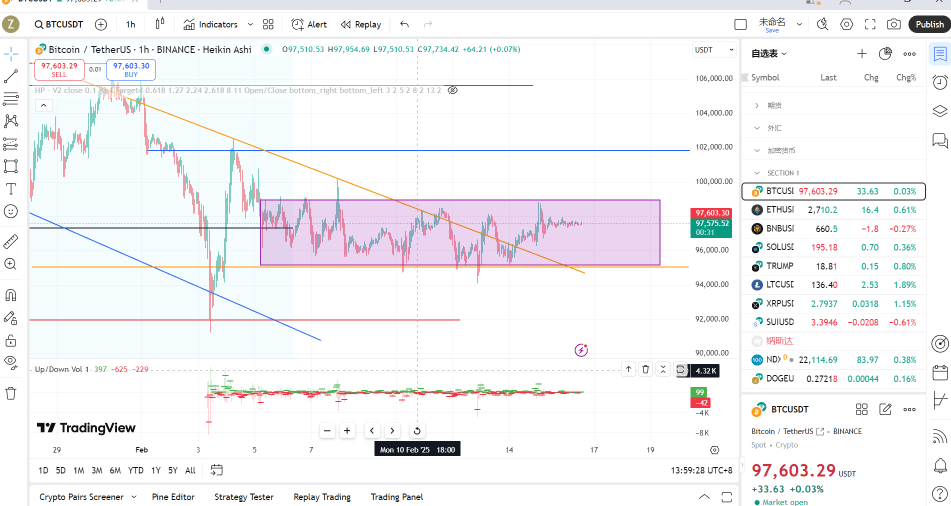Open the chats panel in sidebar
This screenshot has width=951, height=506.
click(x=939, y=141)
